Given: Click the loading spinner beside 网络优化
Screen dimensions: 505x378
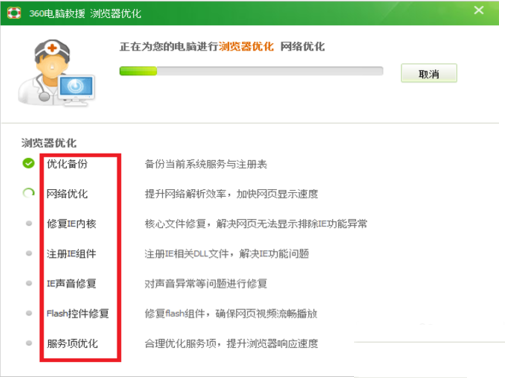Looking at the screenshot, I should (28, 193).
